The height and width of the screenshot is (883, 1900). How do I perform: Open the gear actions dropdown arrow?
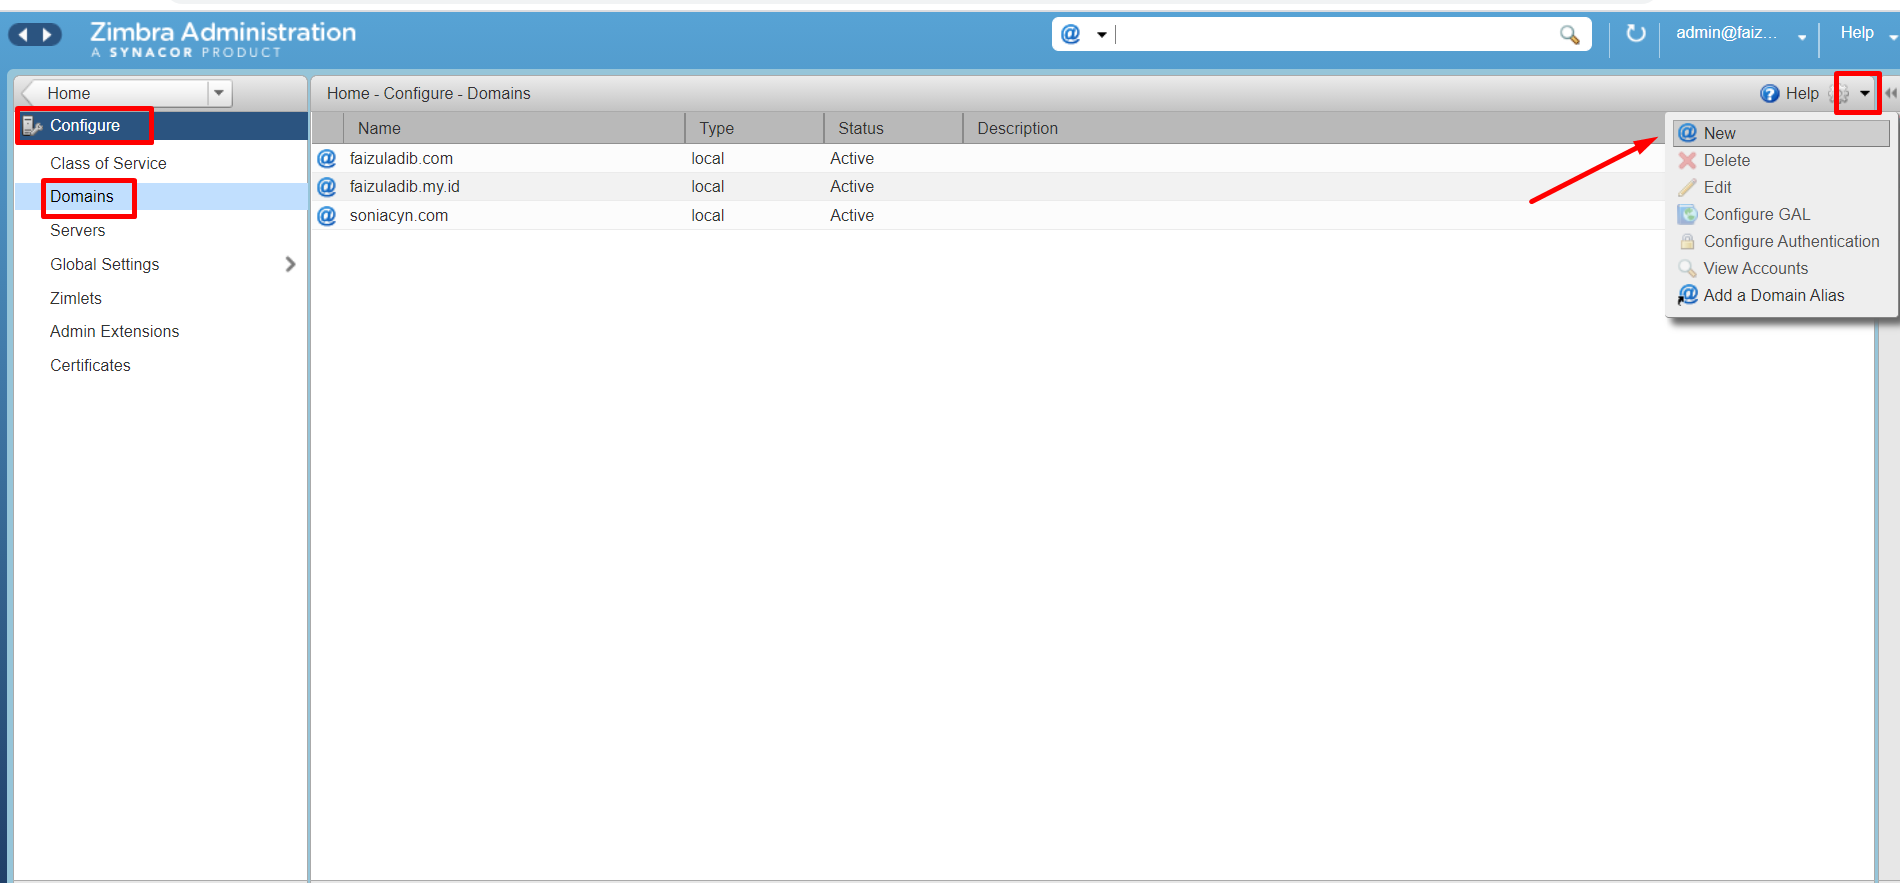(x=1865, y=93)
